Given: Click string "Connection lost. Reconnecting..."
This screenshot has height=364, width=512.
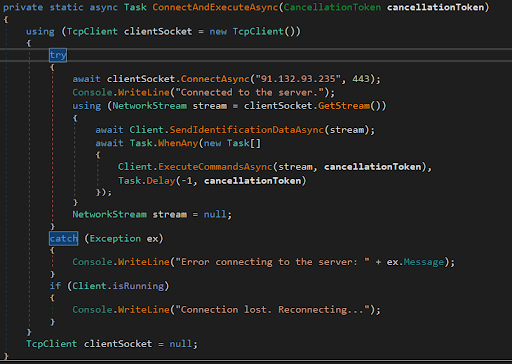Looking at the screenshot, I should point(273,310).
